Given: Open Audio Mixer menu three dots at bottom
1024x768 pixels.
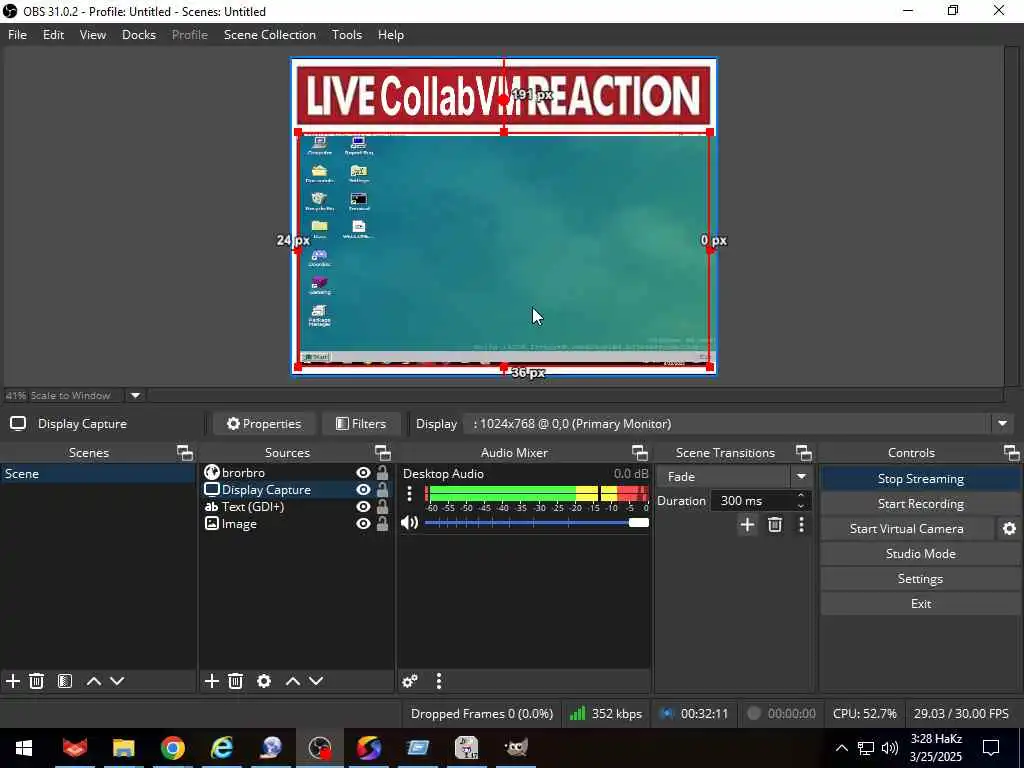Looking at the screenshot, I should (439, 681).
